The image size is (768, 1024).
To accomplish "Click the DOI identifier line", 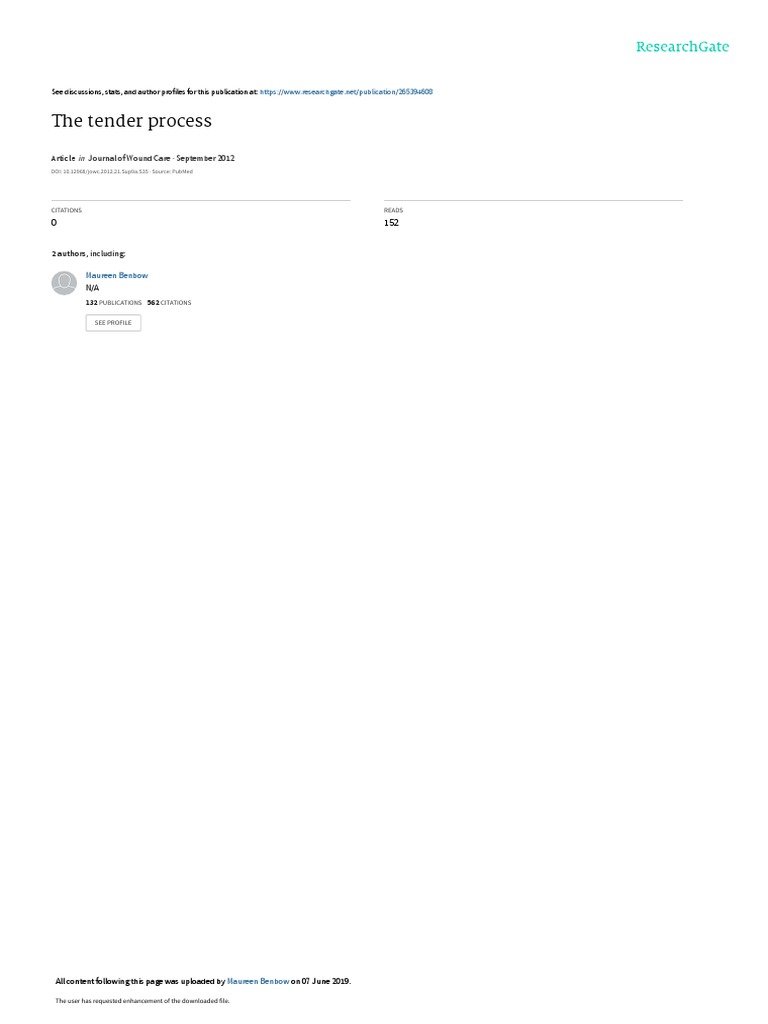I will [x=100, y=172].
